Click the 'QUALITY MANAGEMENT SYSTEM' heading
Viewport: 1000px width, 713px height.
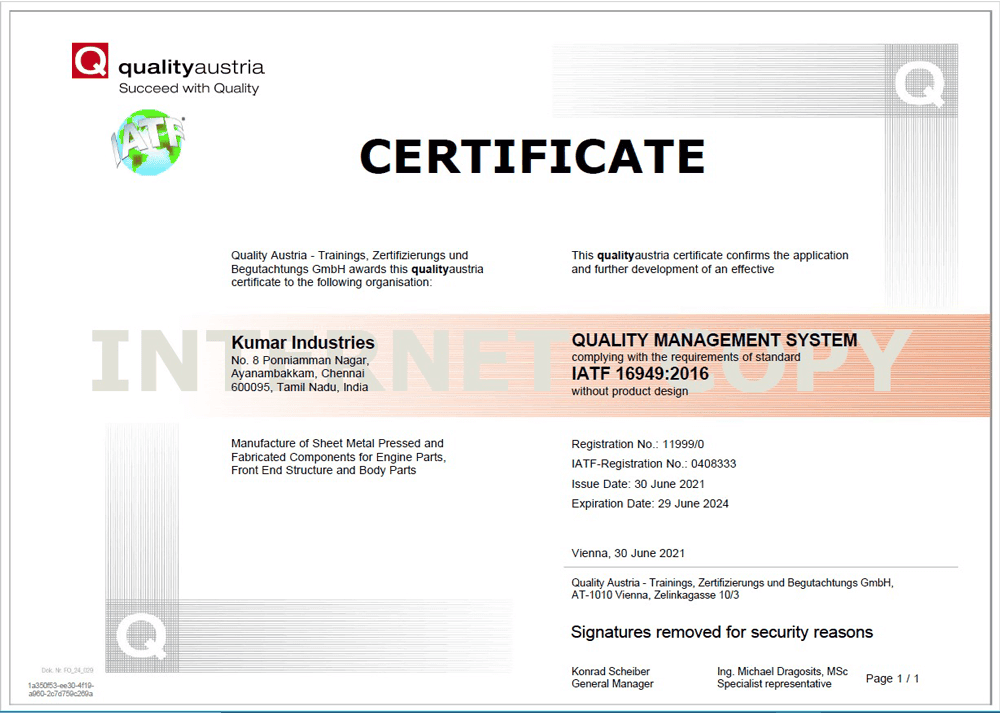[x=714, y=340]
